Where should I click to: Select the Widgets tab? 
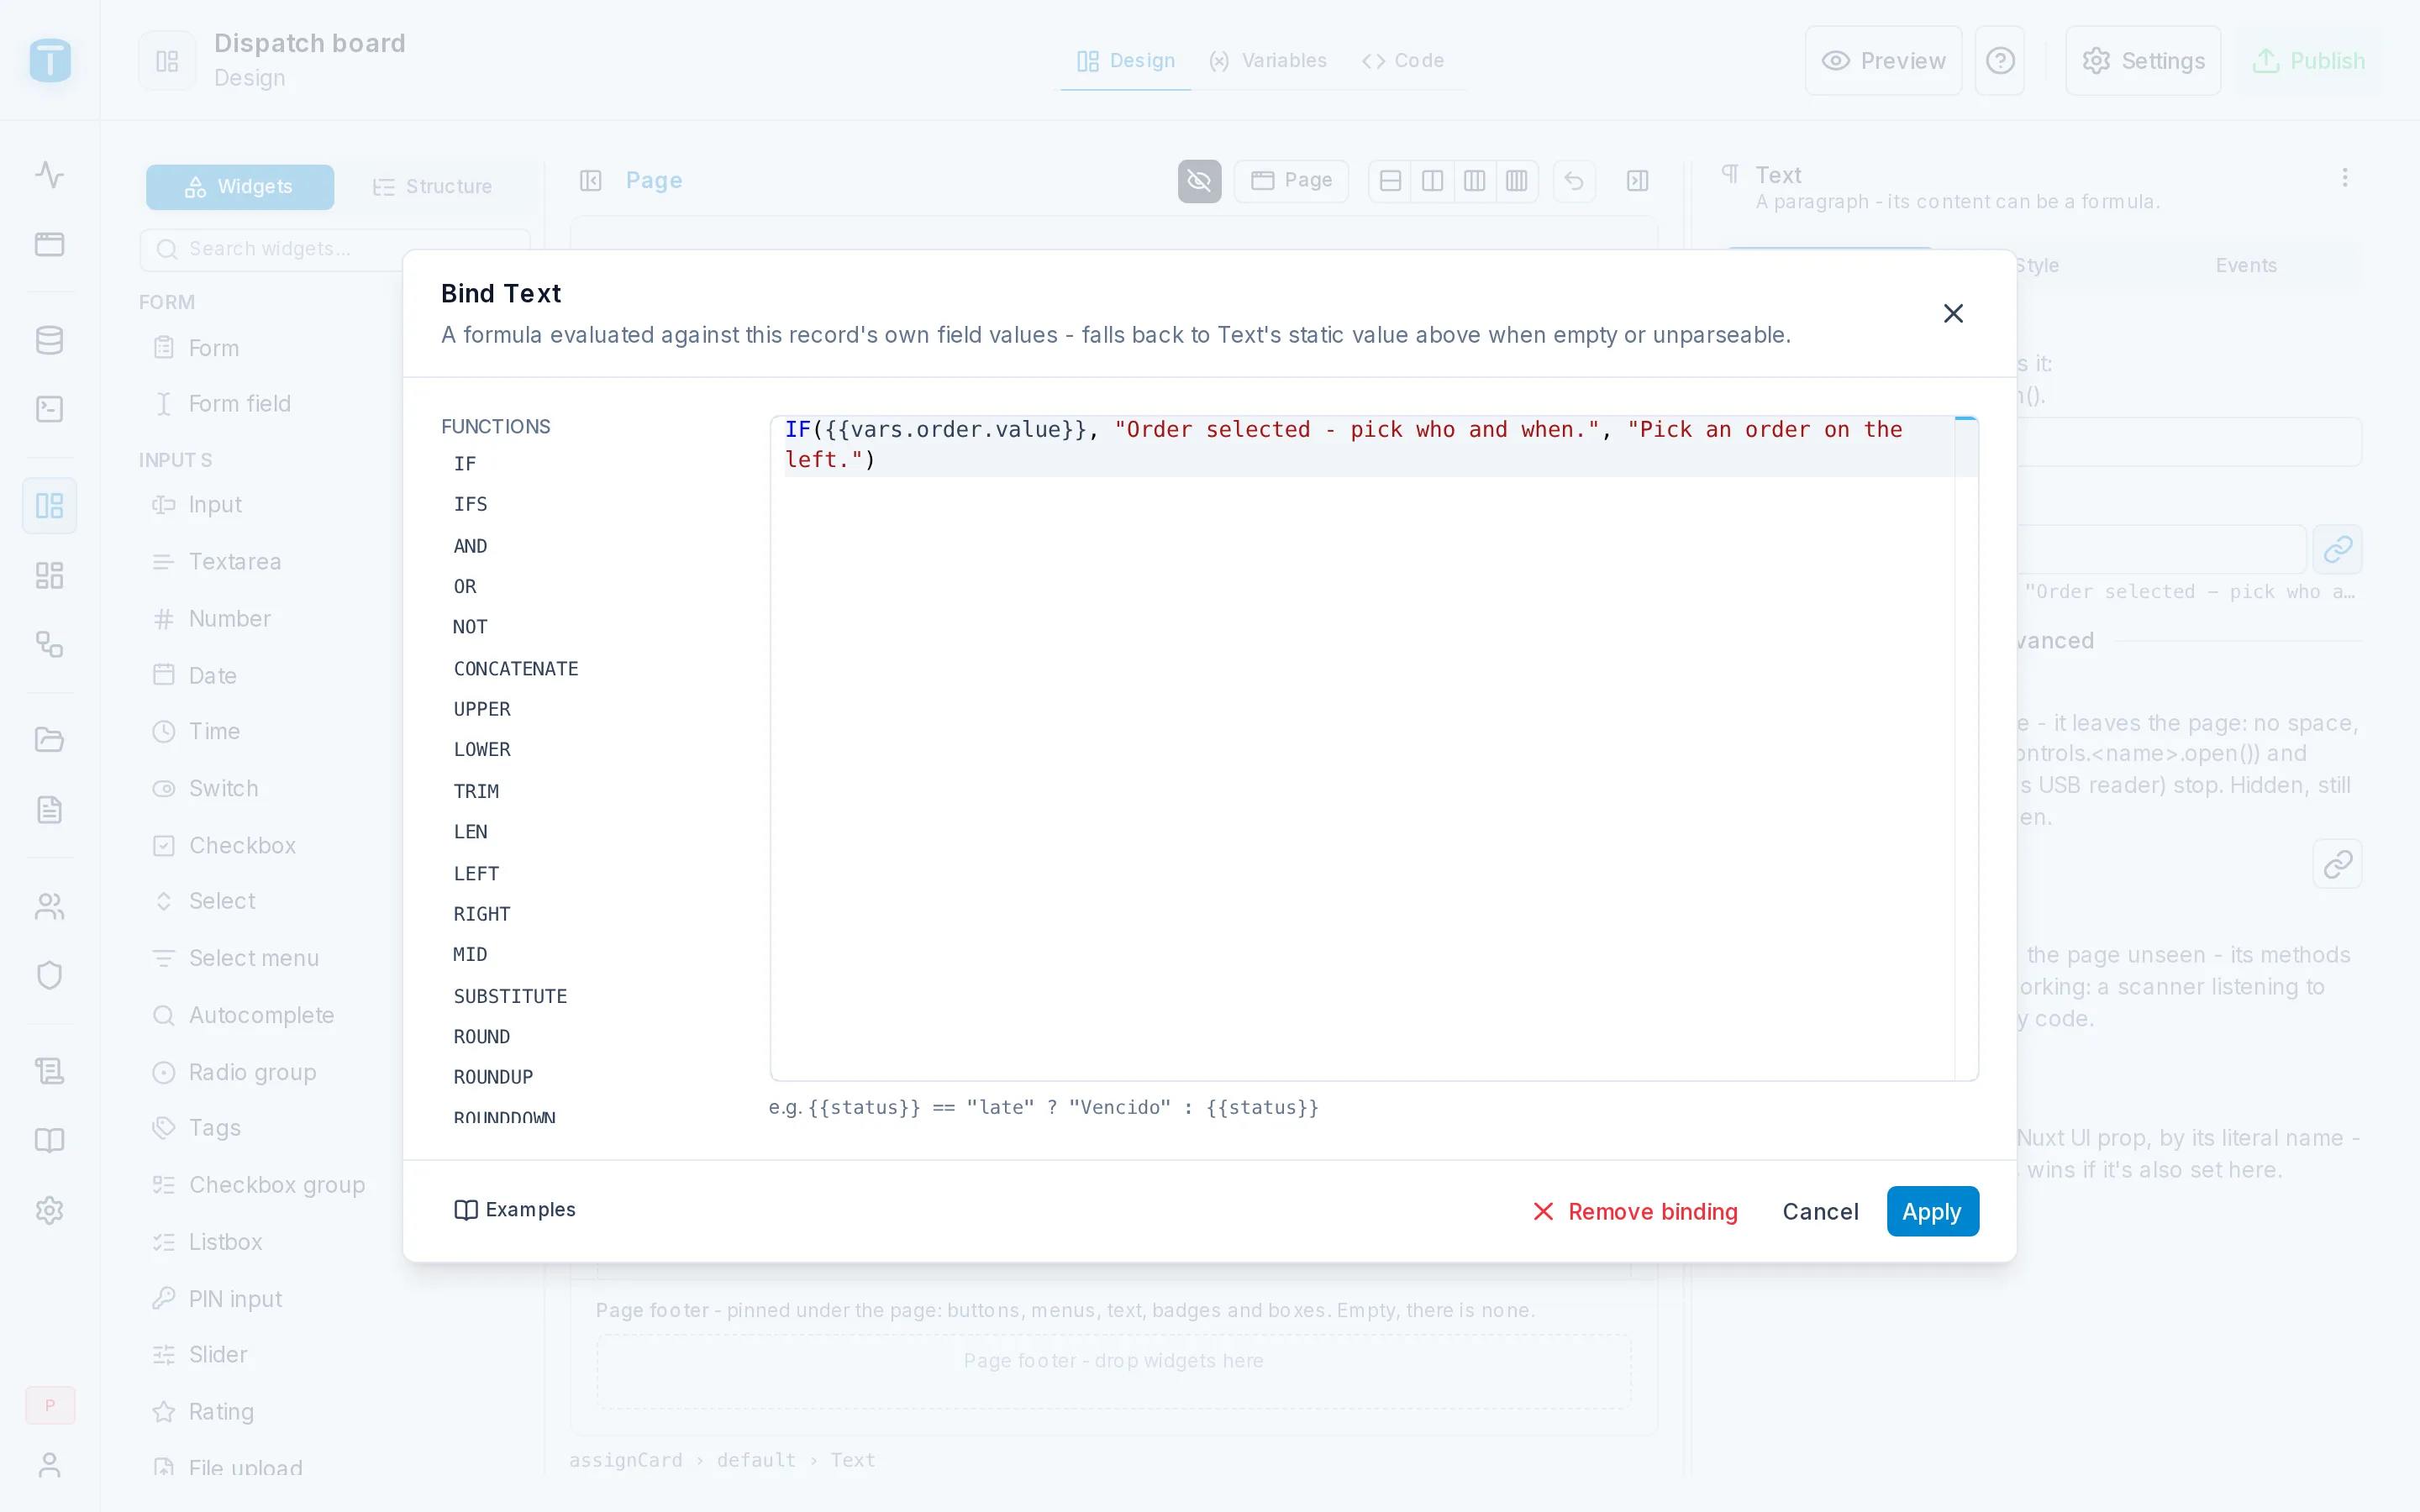(240, 187)
